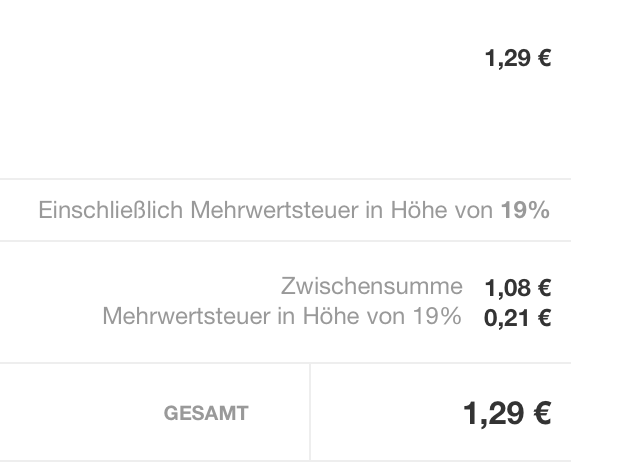Click the 19% text left of 0,21 €
Screen dimensions: 638x474
coord(437,318)
